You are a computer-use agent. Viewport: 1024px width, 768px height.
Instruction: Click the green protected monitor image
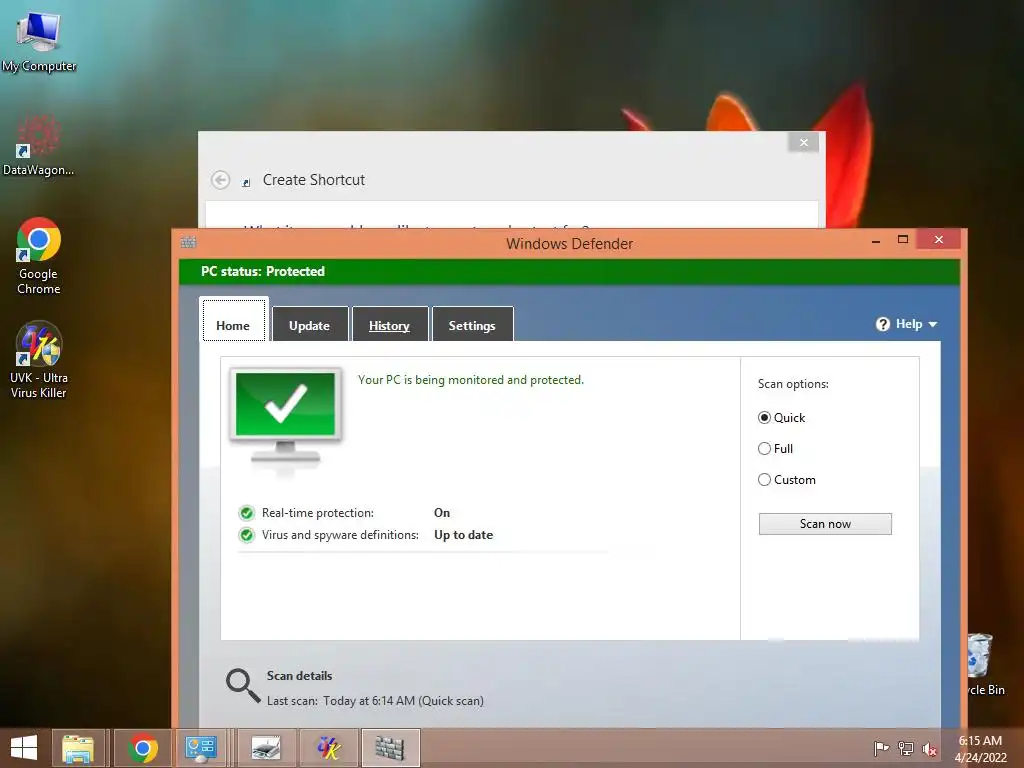[285, 415]
